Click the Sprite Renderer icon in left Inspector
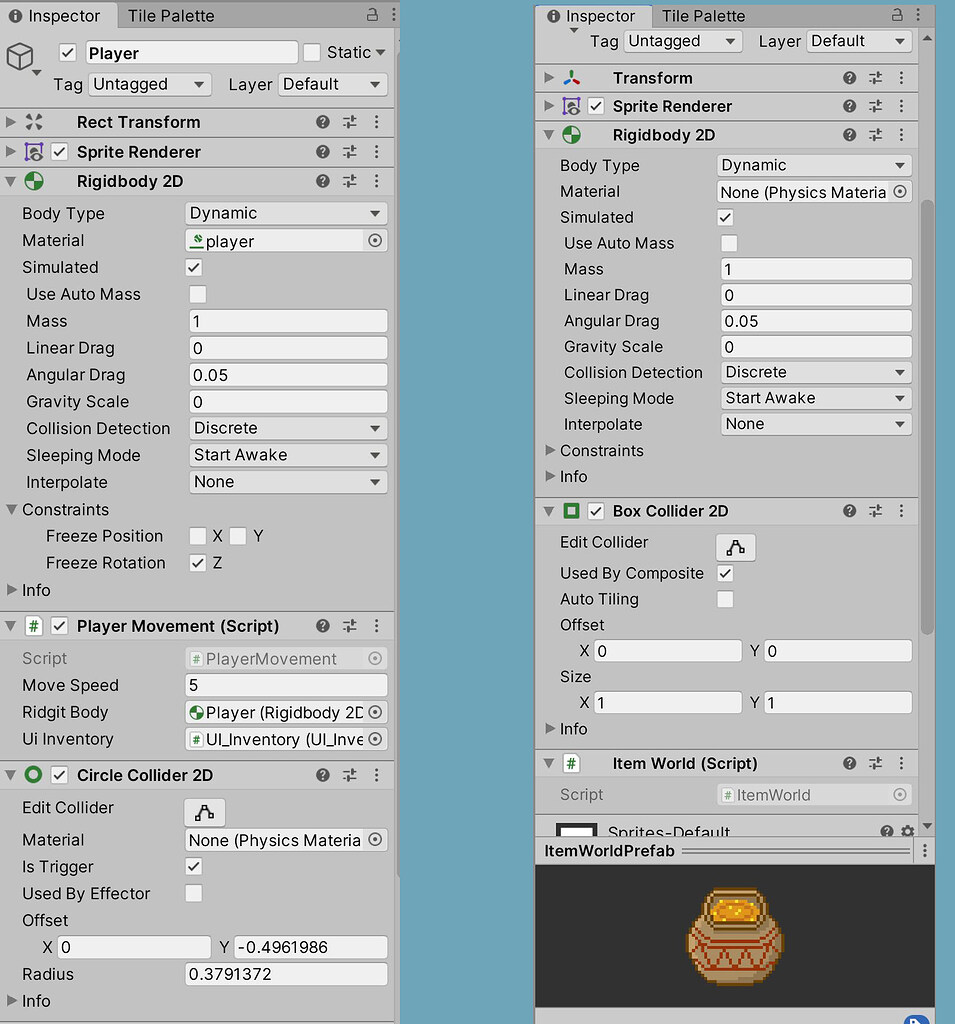Screen dimensions: 955x1024 [x=33, y=152]
